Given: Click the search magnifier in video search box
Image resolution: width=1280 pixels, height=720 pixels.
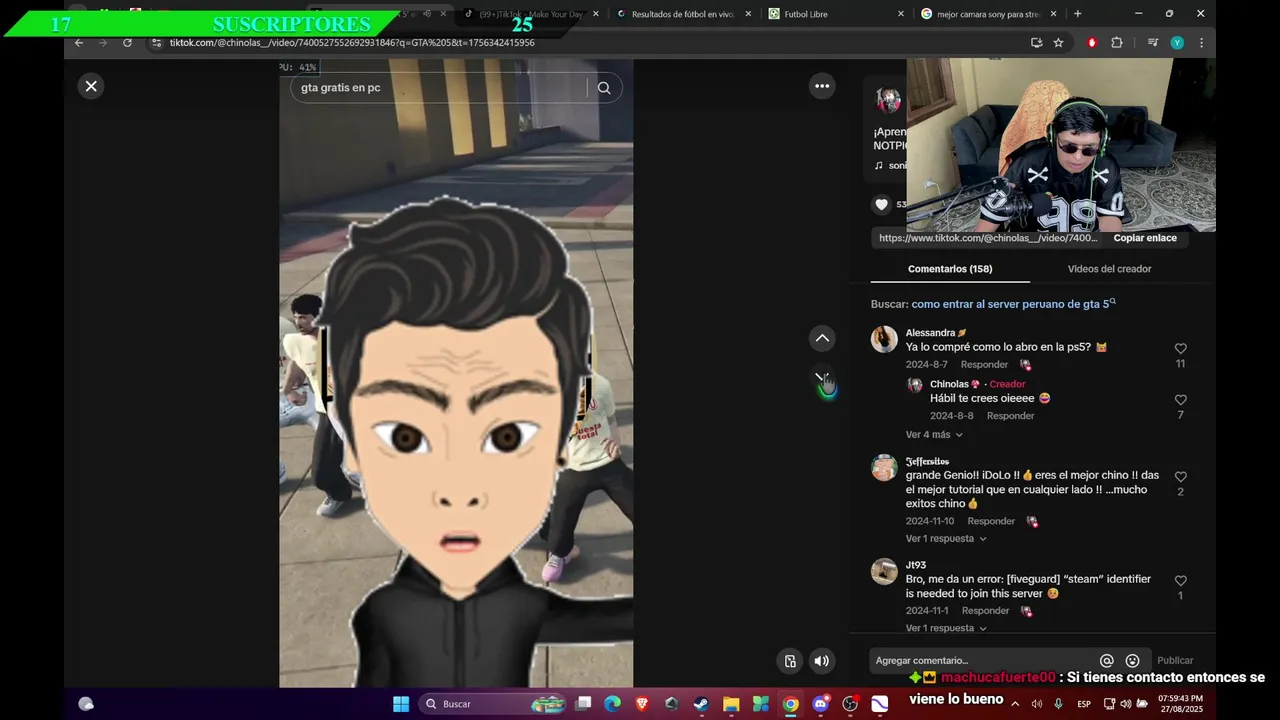Looking at the screenshot, I should pyautogui.click(x=604, y=88).
